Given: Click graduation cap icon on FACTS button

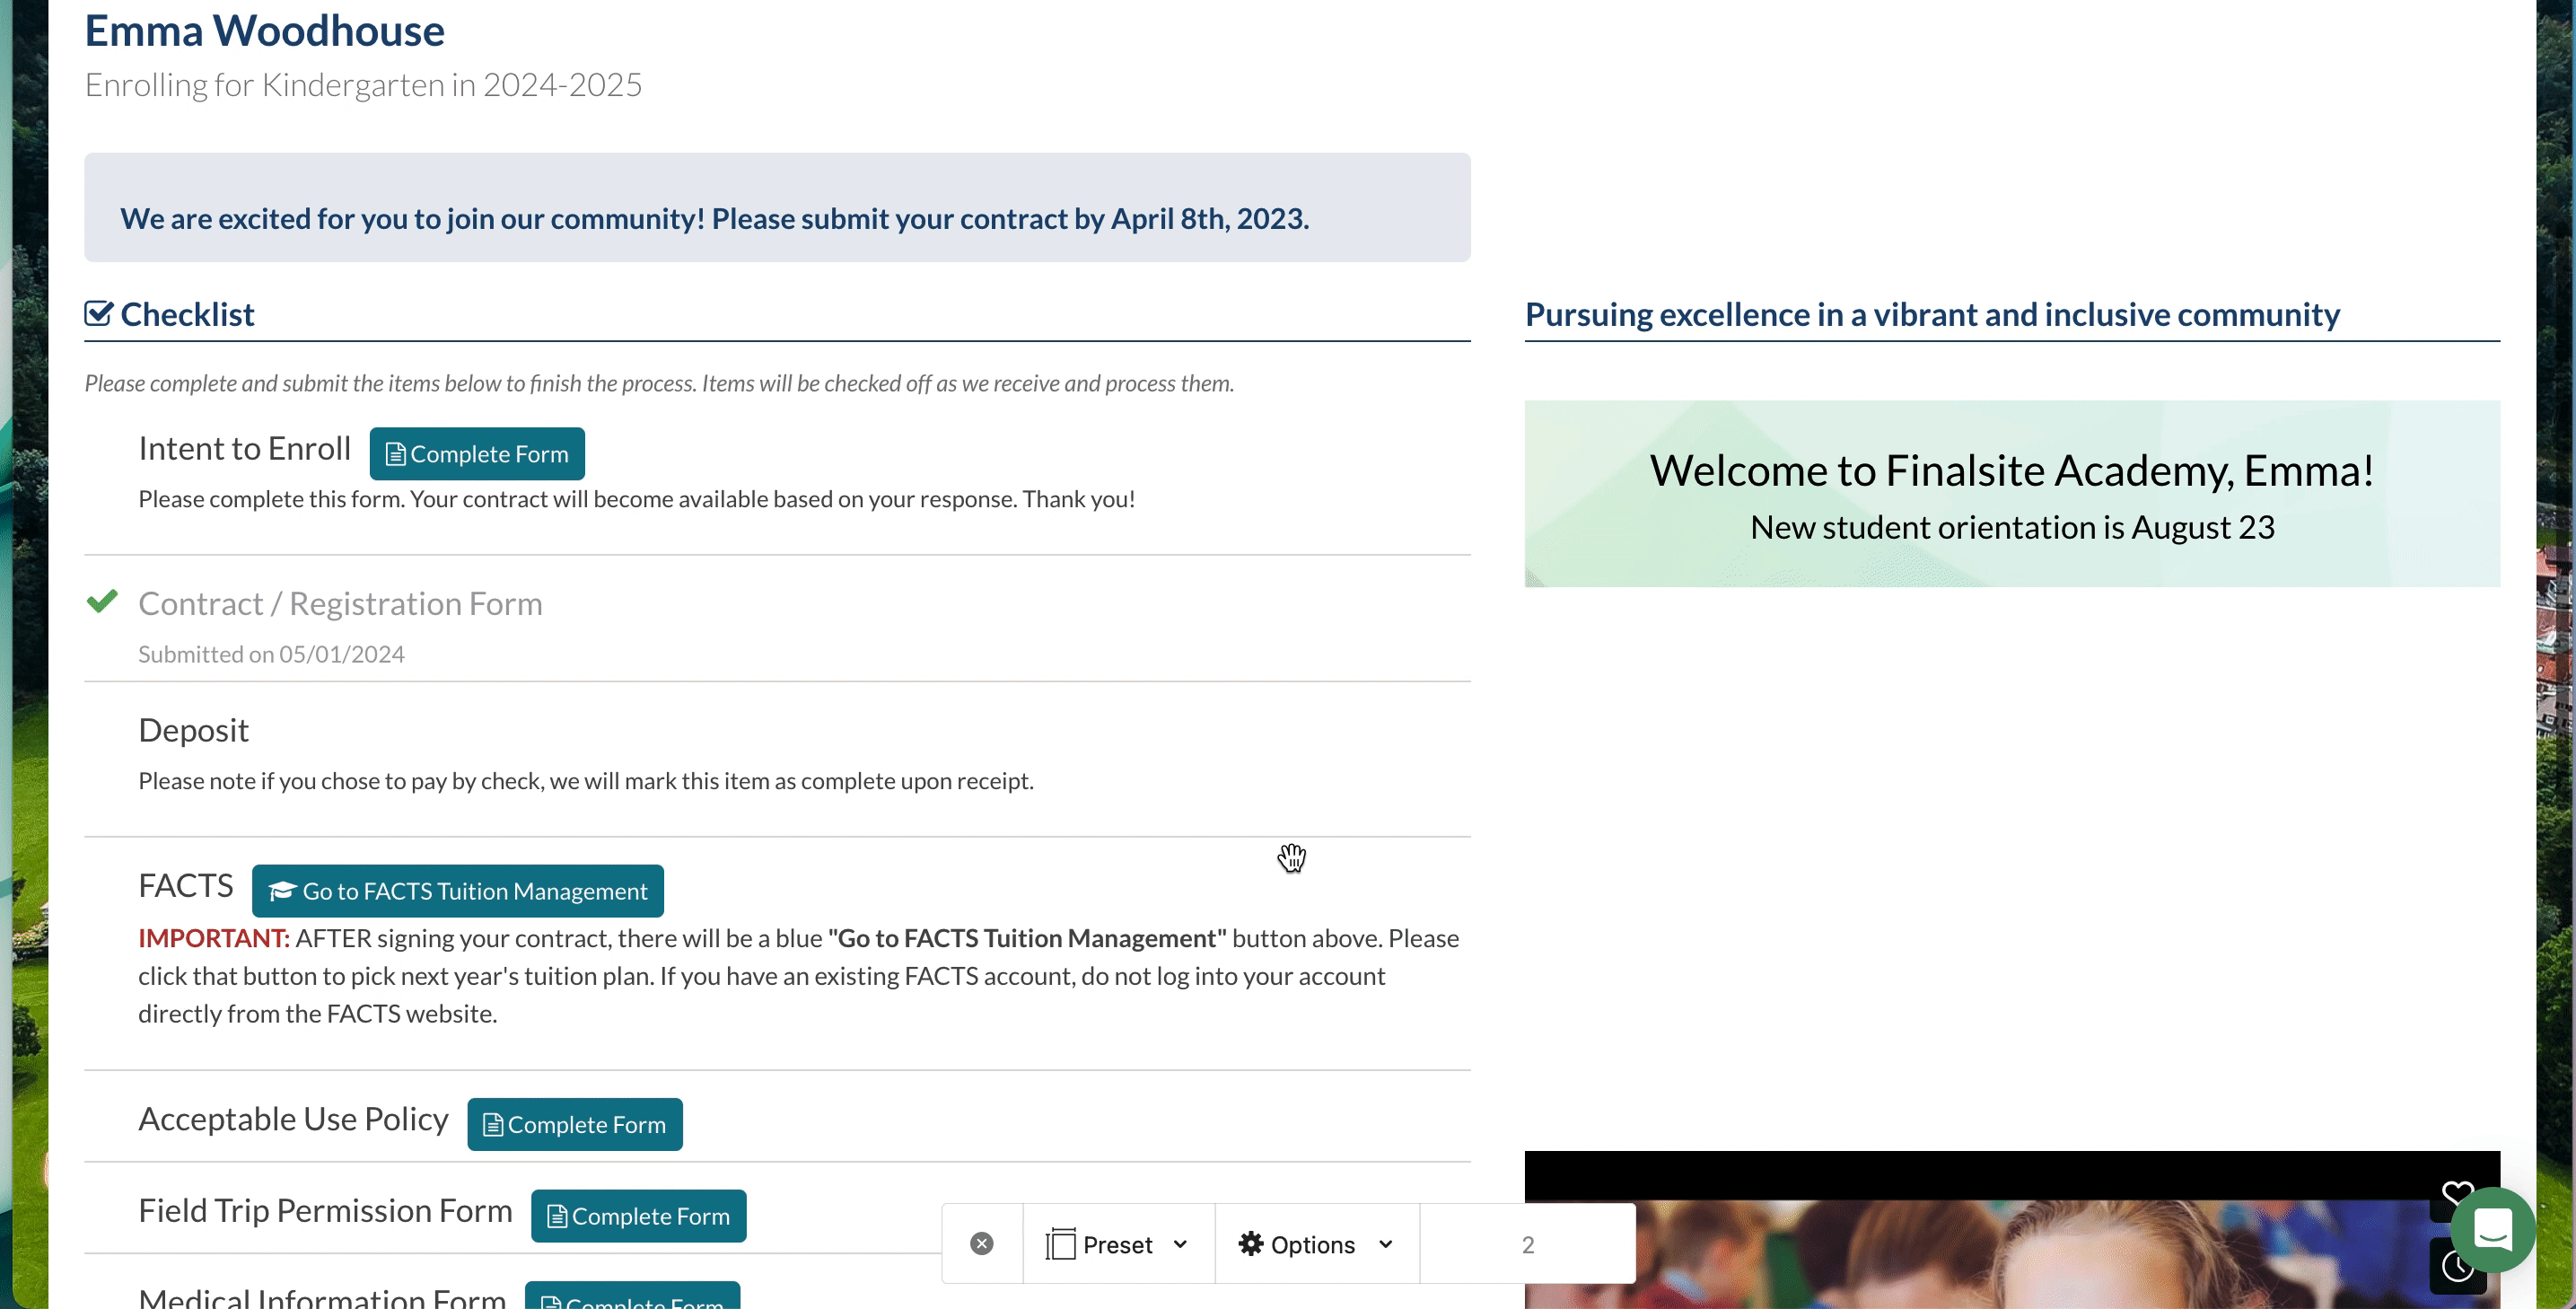Looking at the screenshot, I should click(282, 890).
